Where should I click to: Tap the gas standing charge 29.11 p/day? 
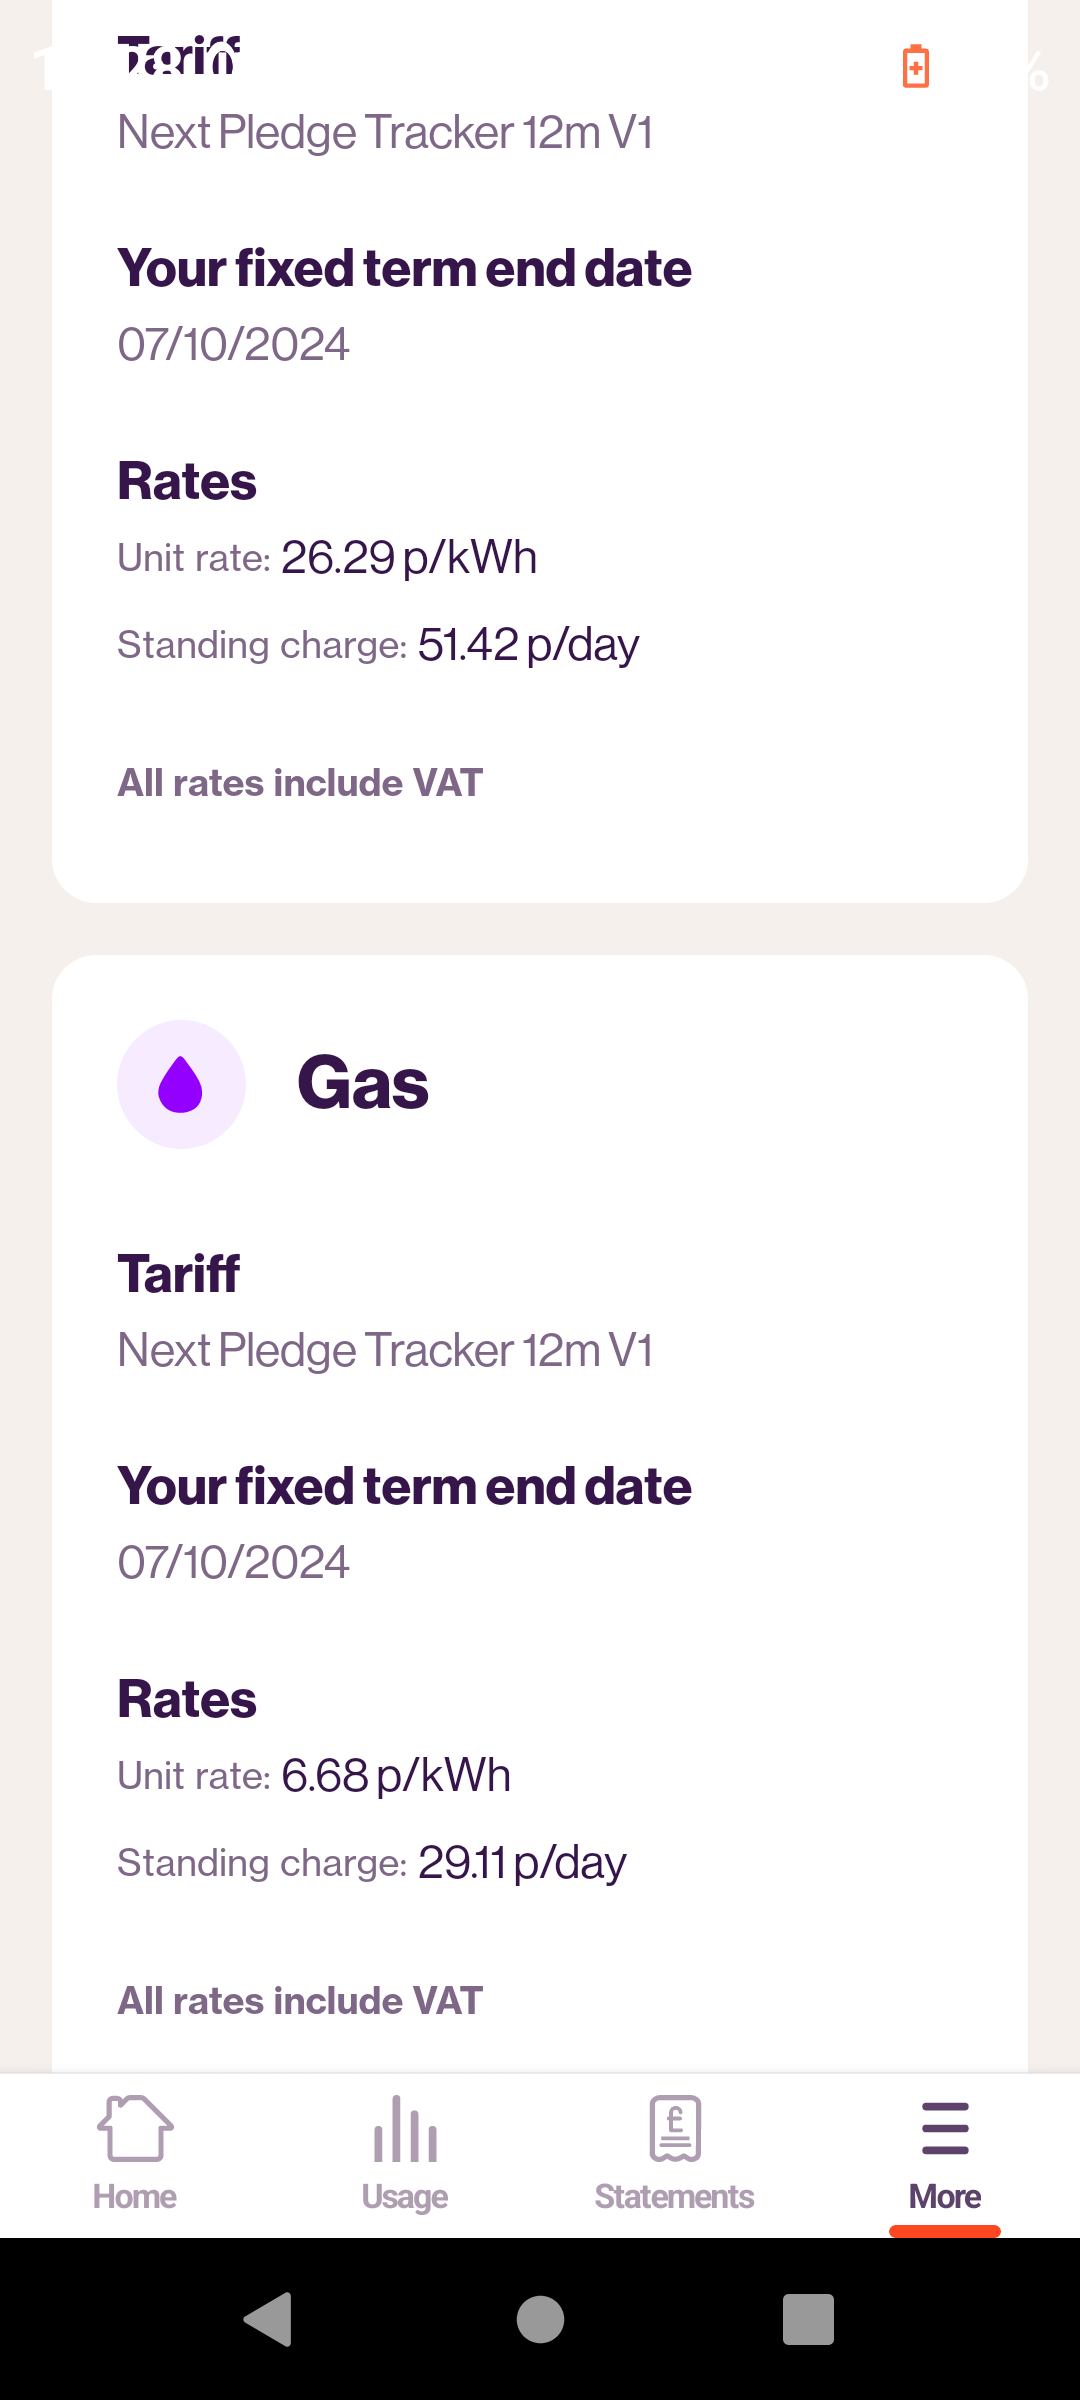coord(522,1863)
